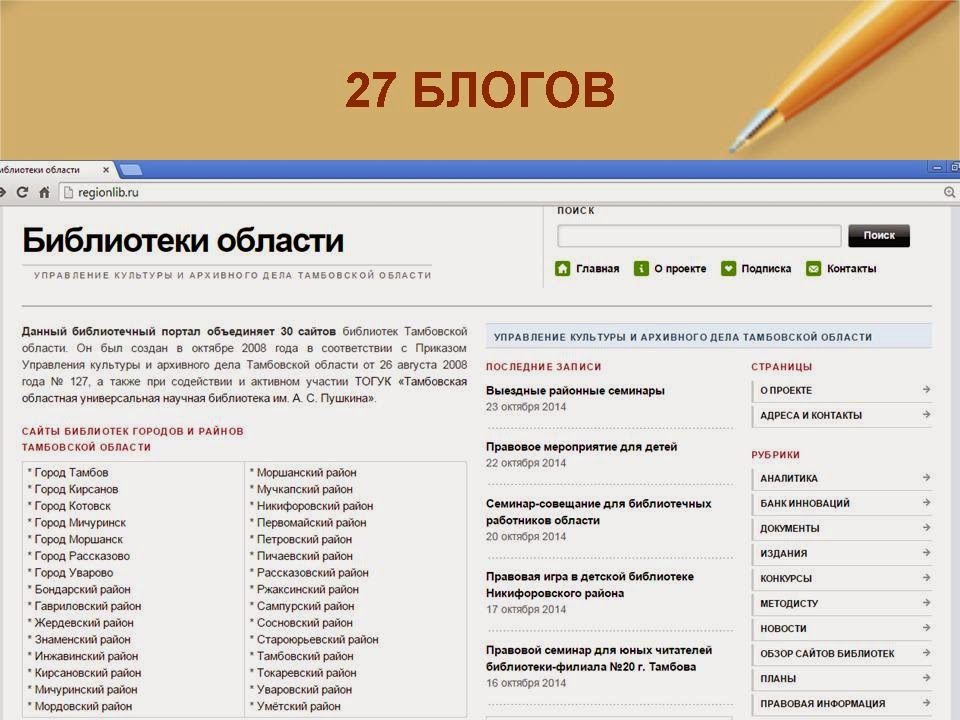
Task: Open the Выездные районные семинары post
Action: click(x=577, y=390)
